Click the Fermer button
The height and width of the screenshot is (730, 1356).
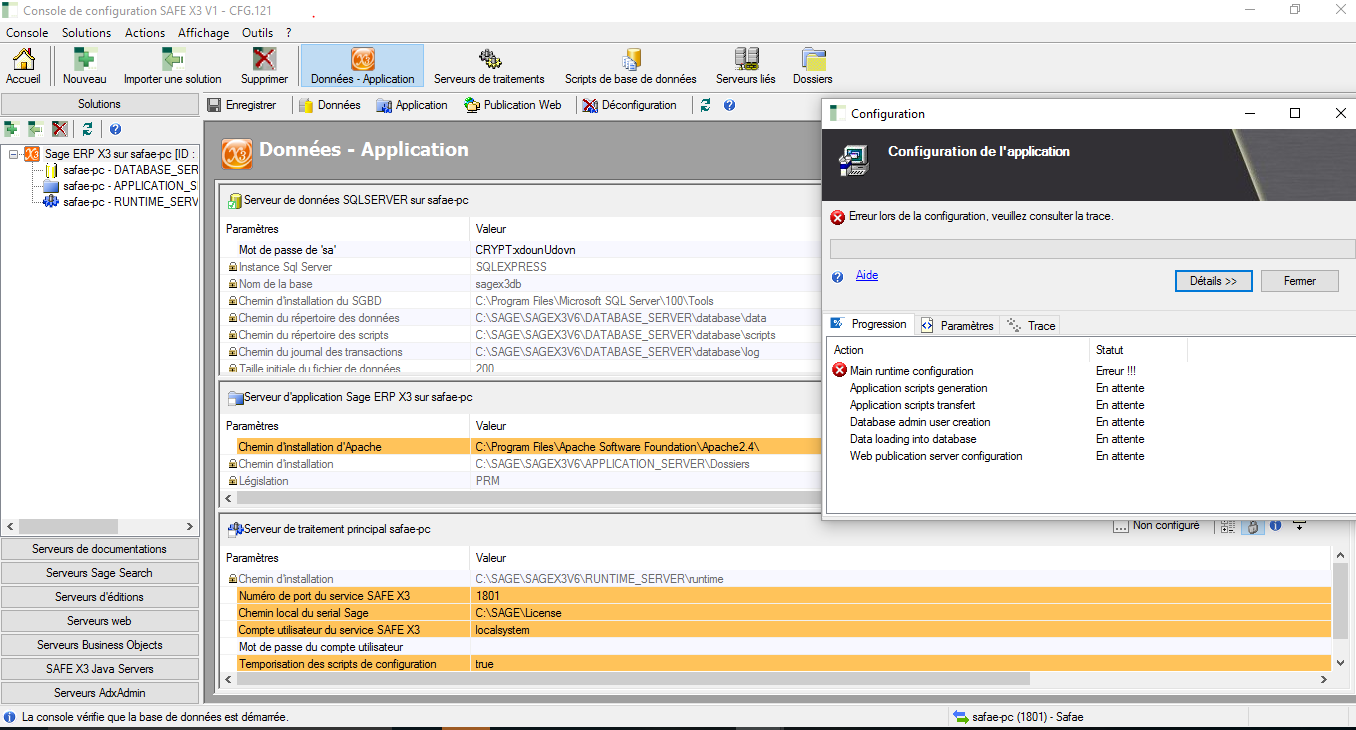[x=1299, y=281]
